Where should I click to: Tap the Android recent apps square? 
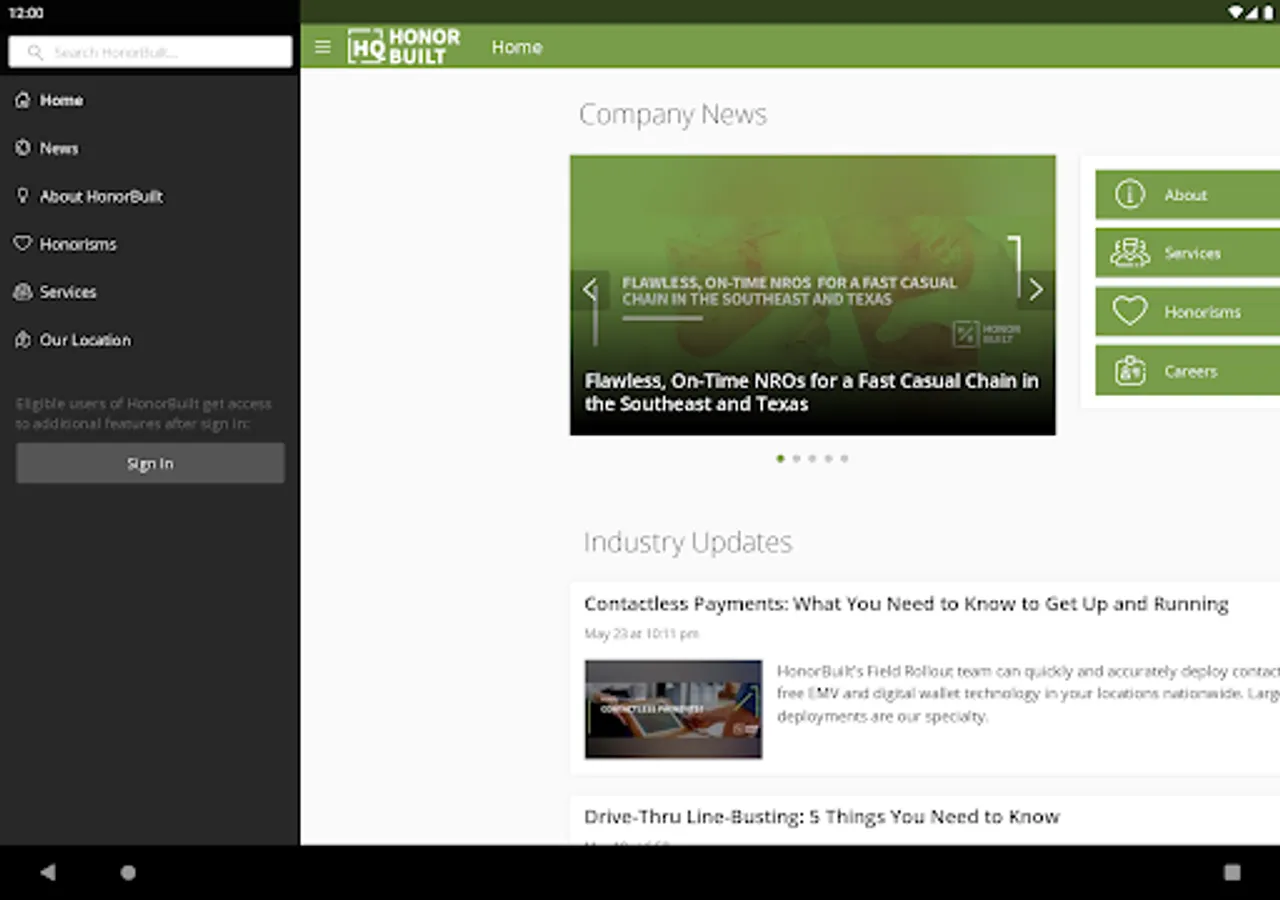1232,872
